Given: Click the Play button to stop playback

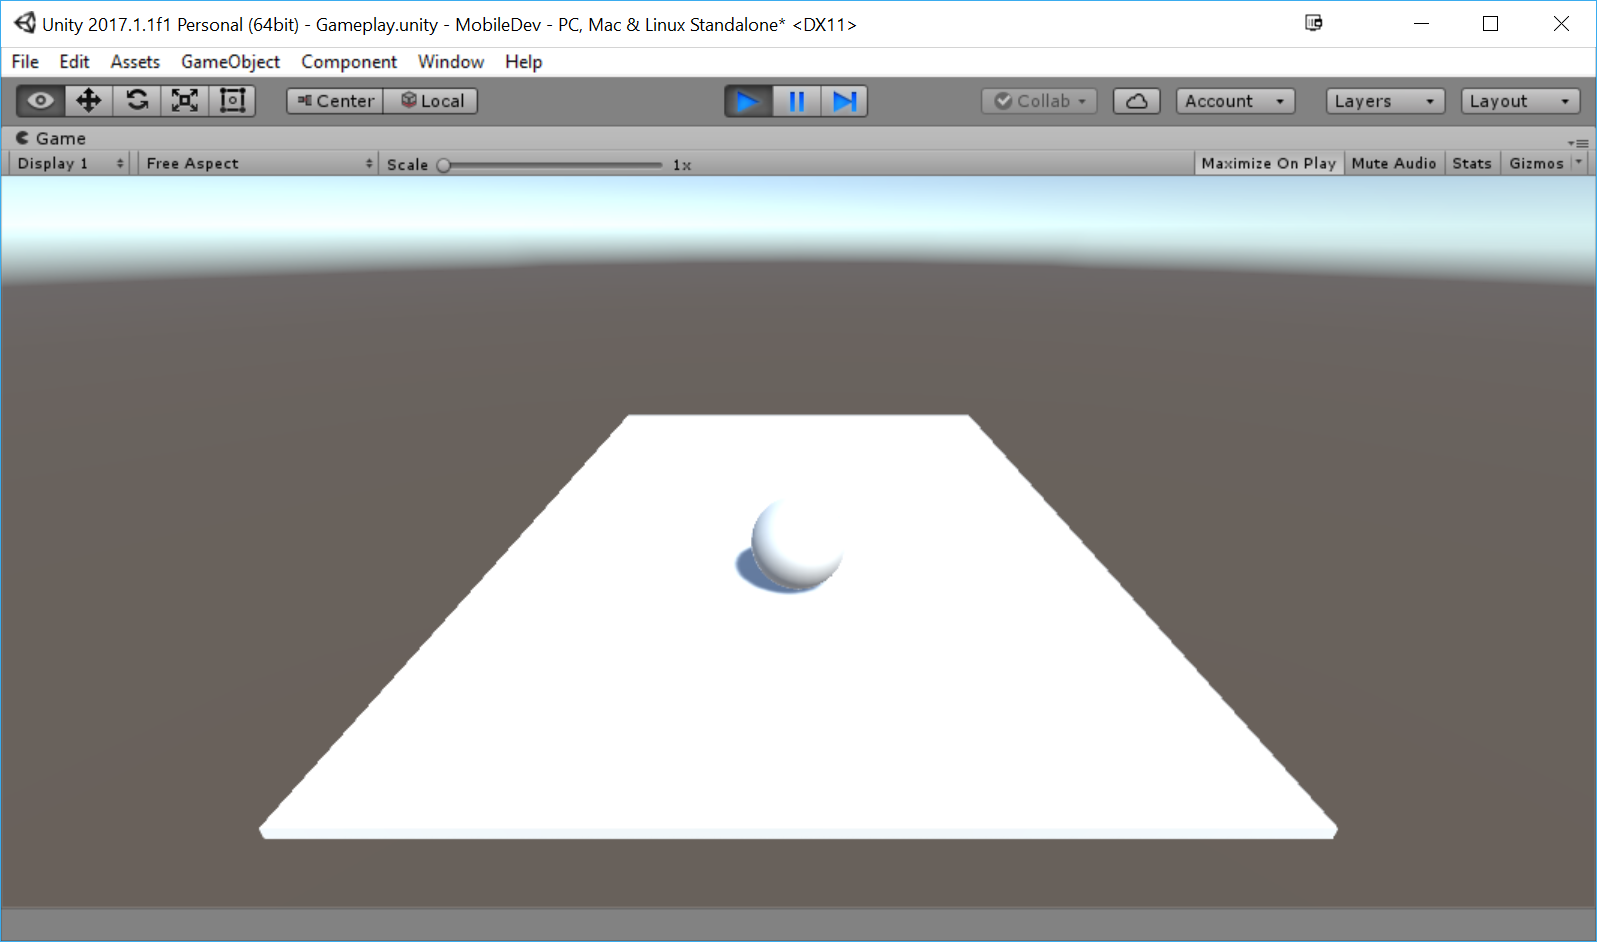Looking at the screenshot, I should (748, 101).
